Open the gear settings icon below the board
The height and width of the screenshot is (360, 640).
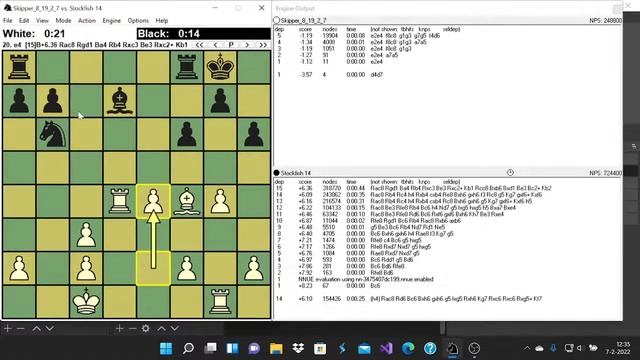tap(146, 328)
